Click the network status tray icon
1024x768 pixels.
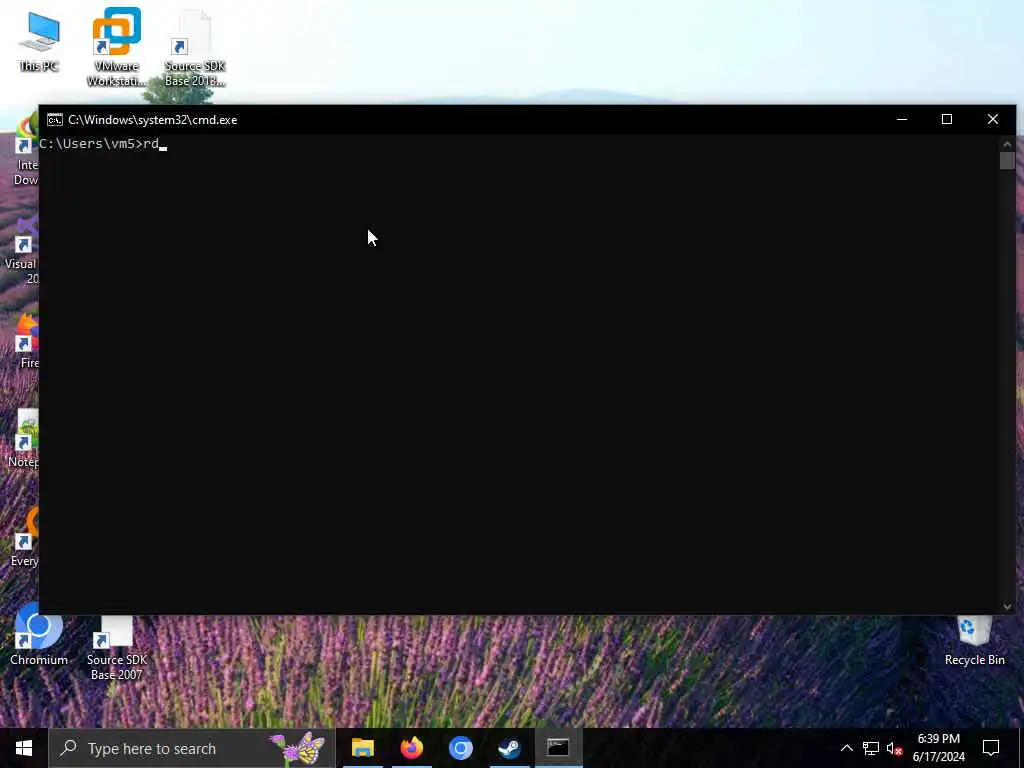(x=871, y=748)
